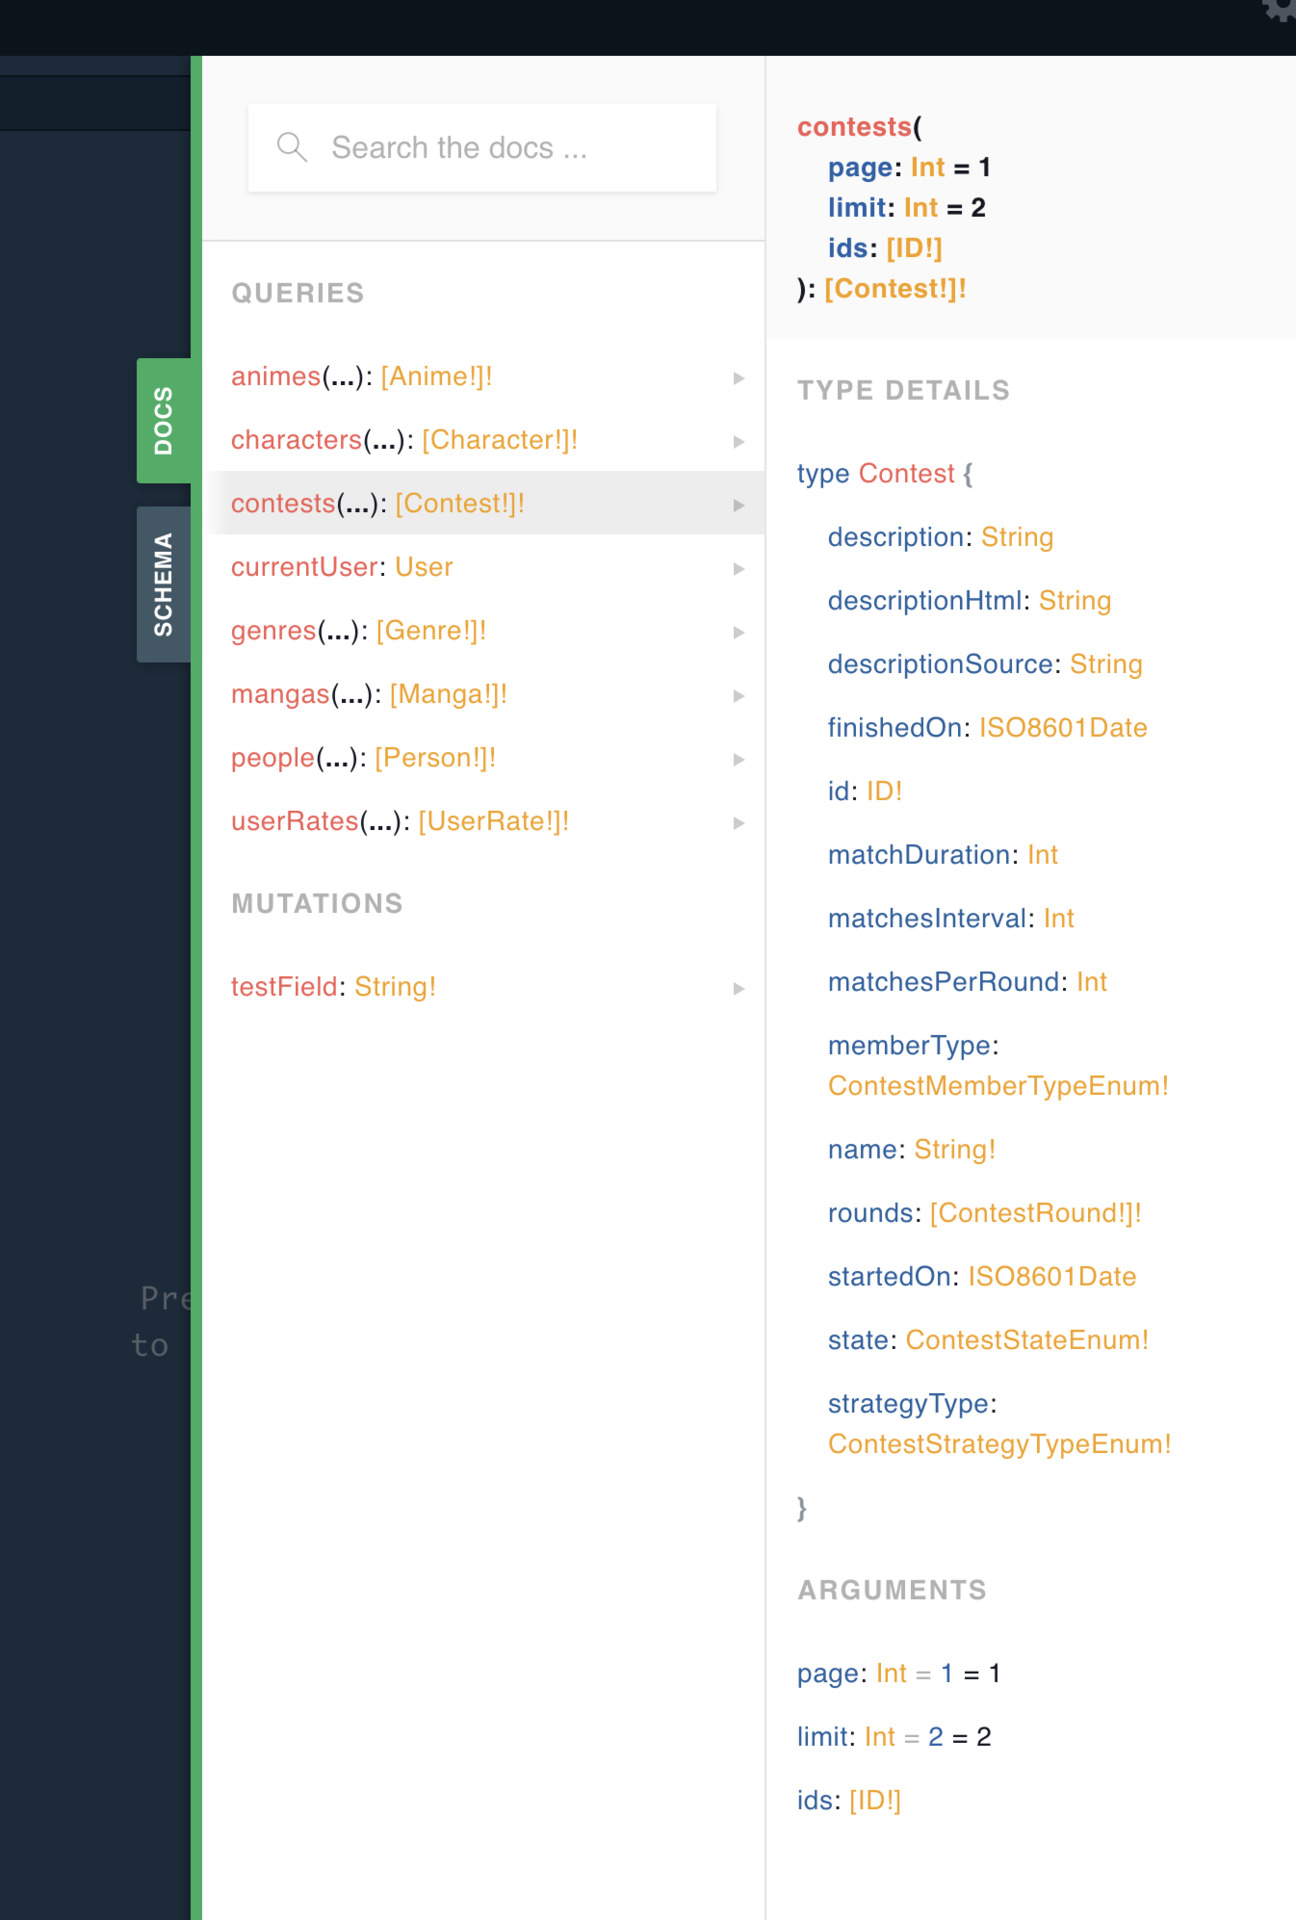Click the Contest return type in signature
The width and height of the screenshot is (1296, 1920).
[x=894, y=289]
